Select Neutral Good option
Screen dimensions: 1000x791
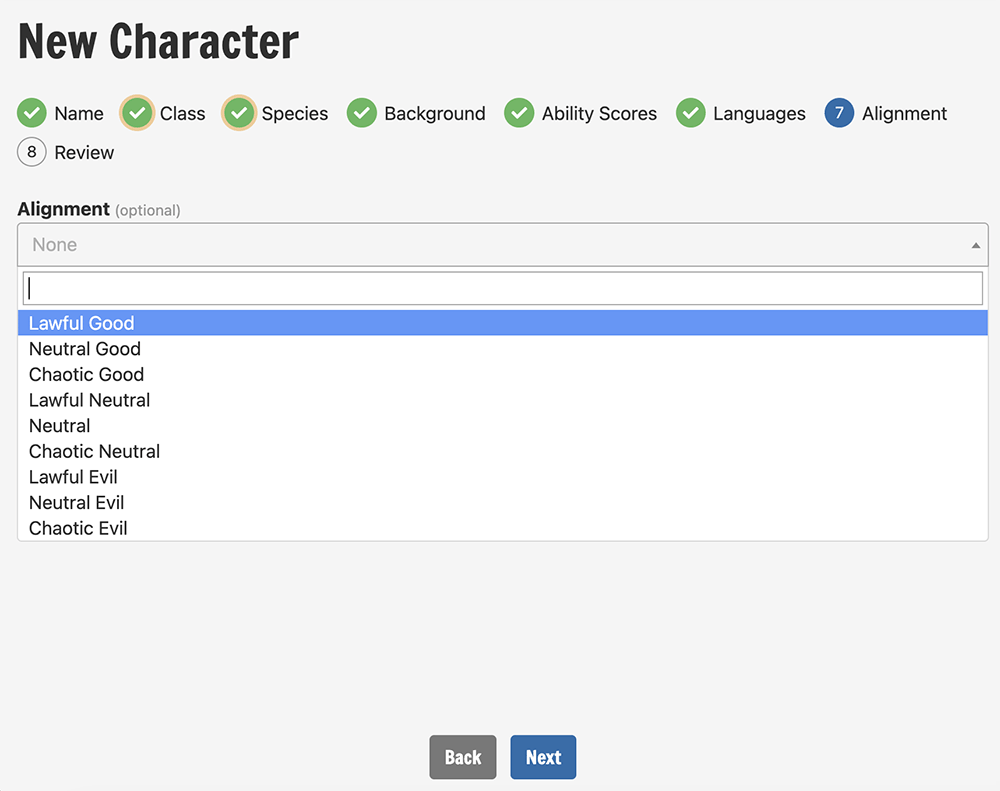(503, 349)
